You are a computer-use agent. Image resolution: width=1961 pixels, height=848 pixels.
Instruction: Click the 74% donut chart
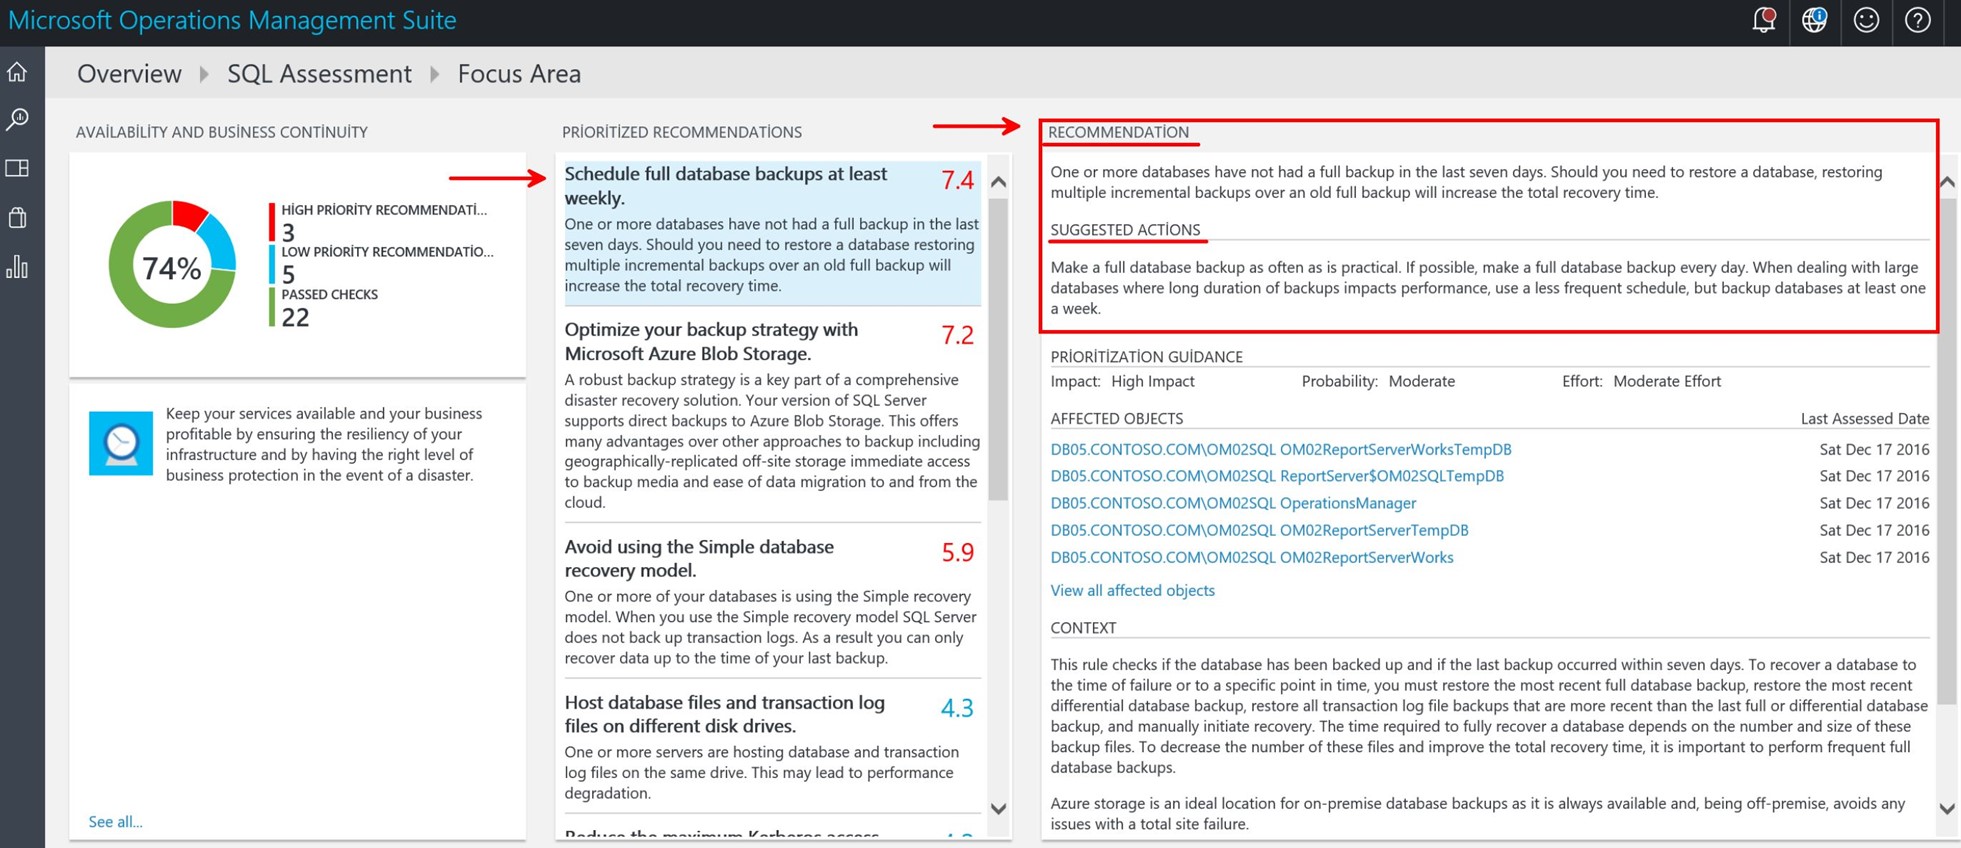tap(172, 265)
